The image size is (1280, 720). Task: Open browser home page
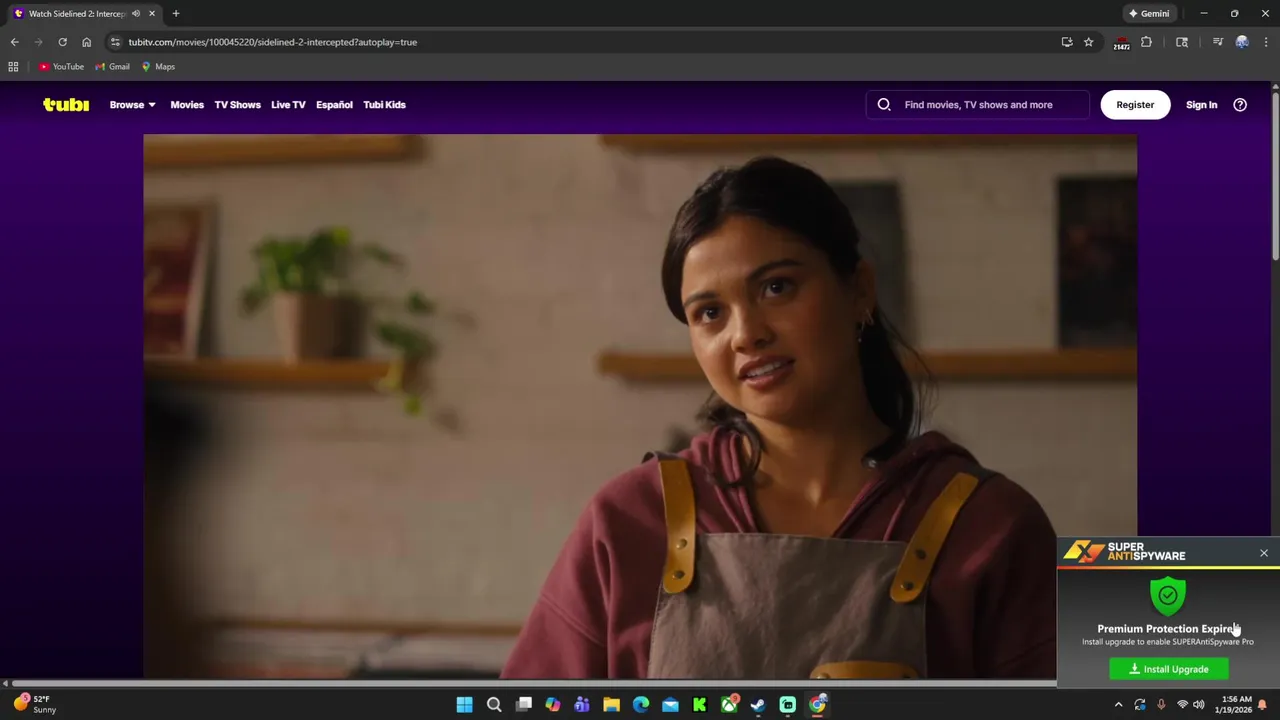pos(87,42)
